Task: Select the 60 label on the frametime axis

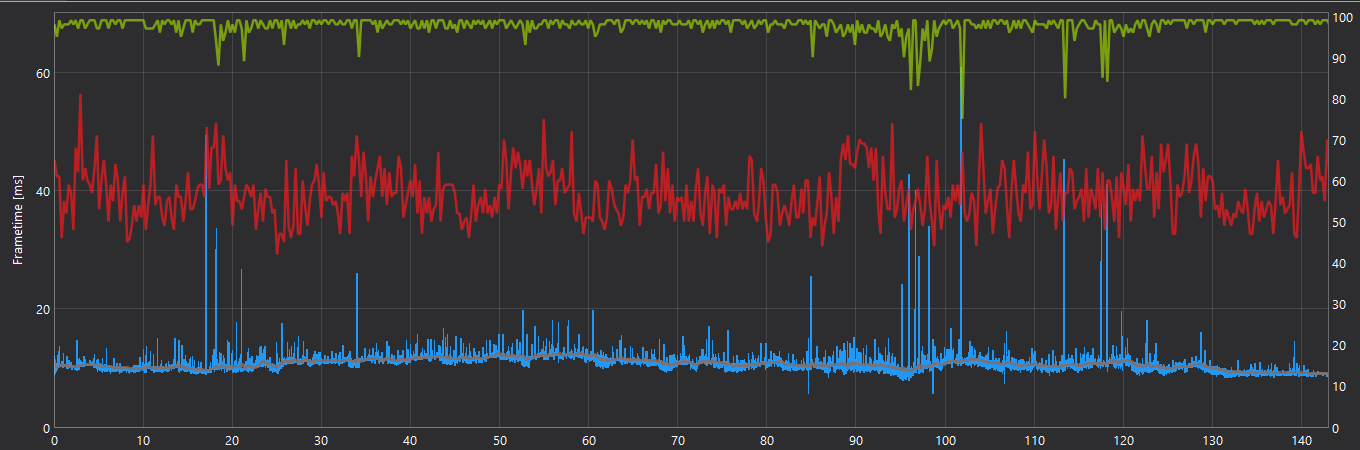Action: (x=44, y=73)
